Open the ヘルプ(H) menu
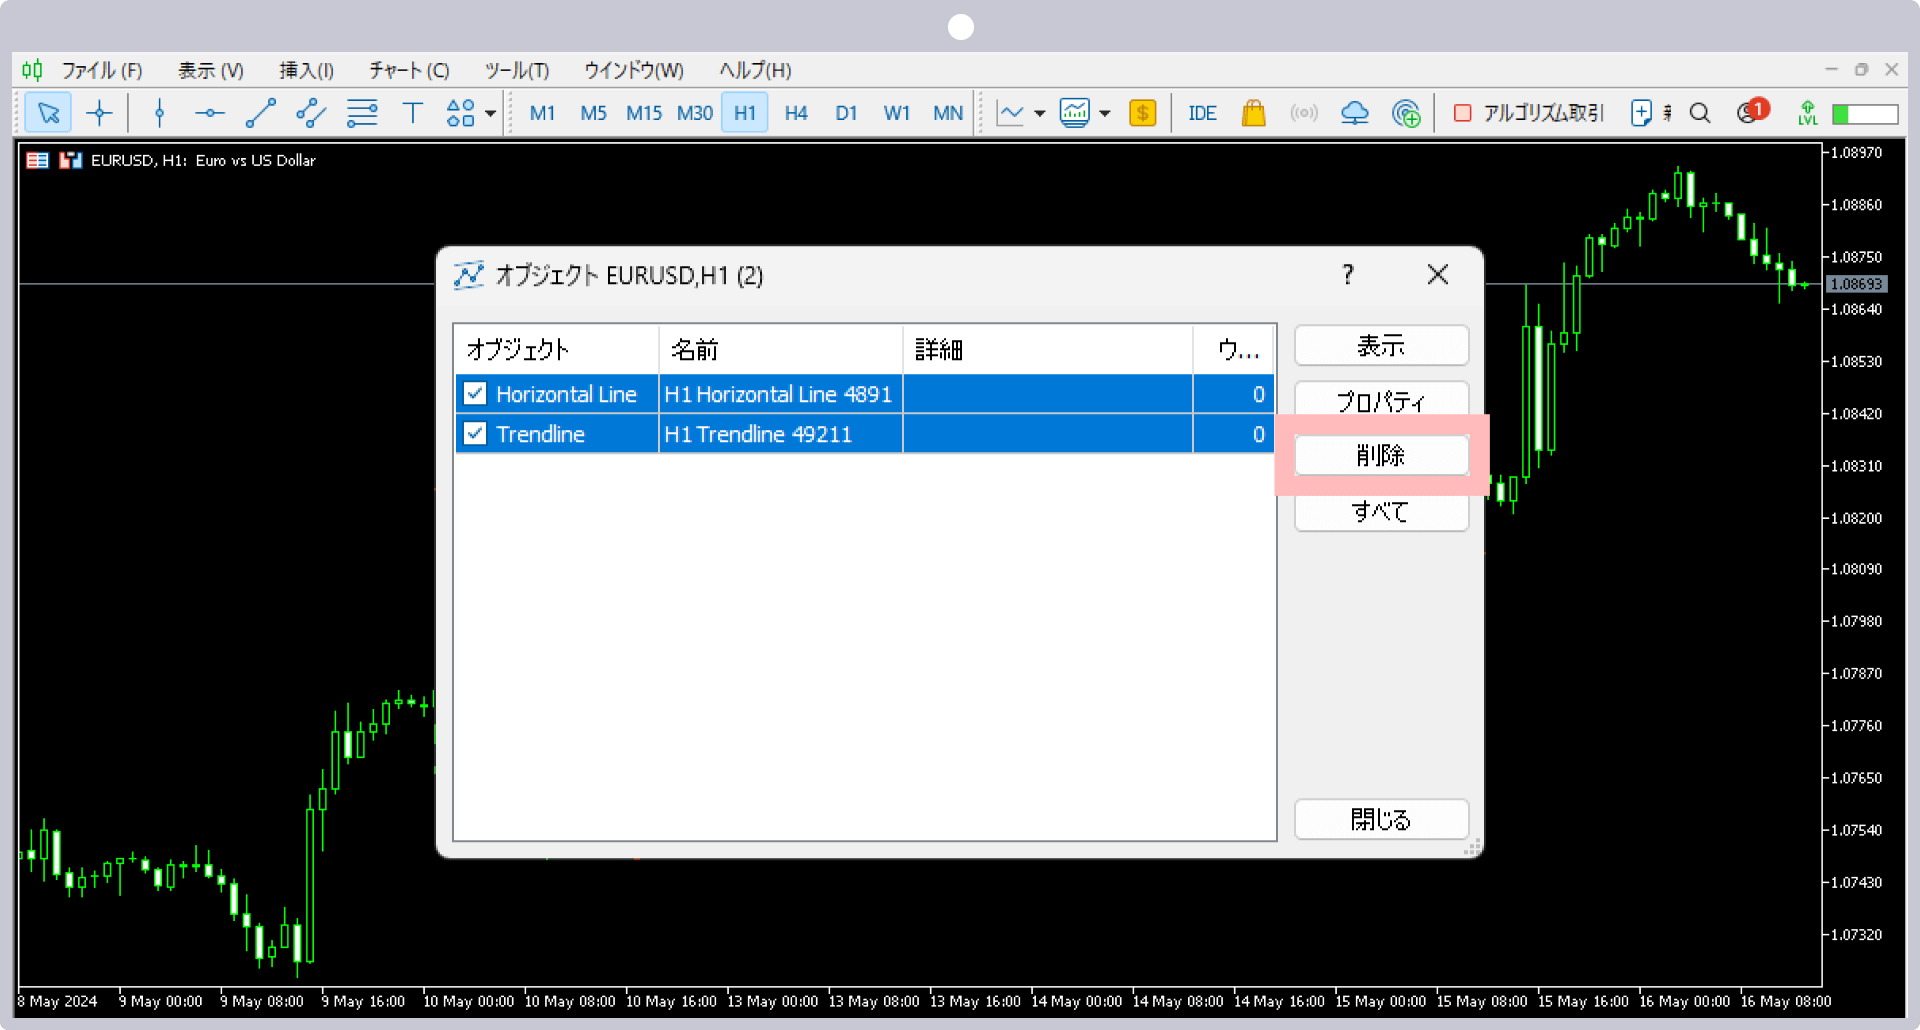This screenshot has height=1030, width=1920. (x=755, y=70)
